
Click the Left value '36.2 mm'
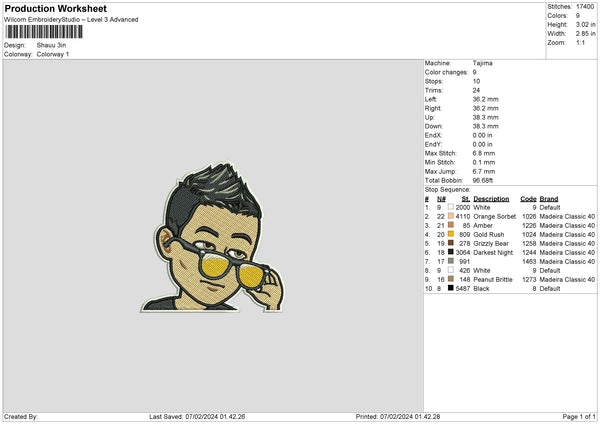pyautogui.click(x=486, y=99)
